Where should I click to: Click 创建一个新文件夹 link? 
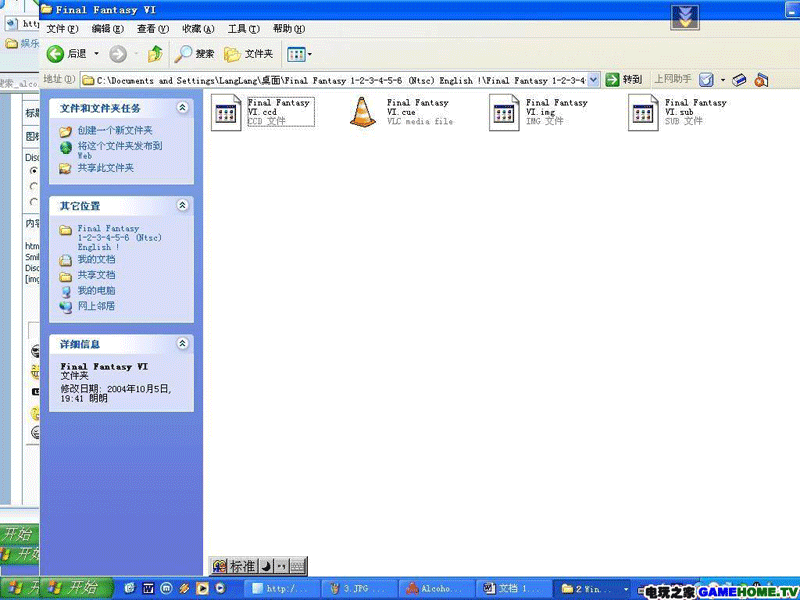[115, 131]
